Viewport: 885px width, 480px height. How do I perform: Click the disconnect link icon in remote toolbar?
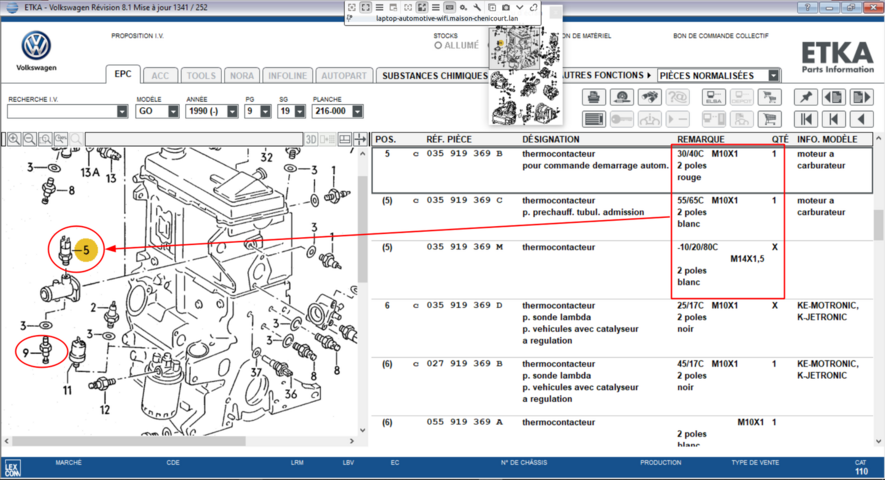tap(534, 7)
